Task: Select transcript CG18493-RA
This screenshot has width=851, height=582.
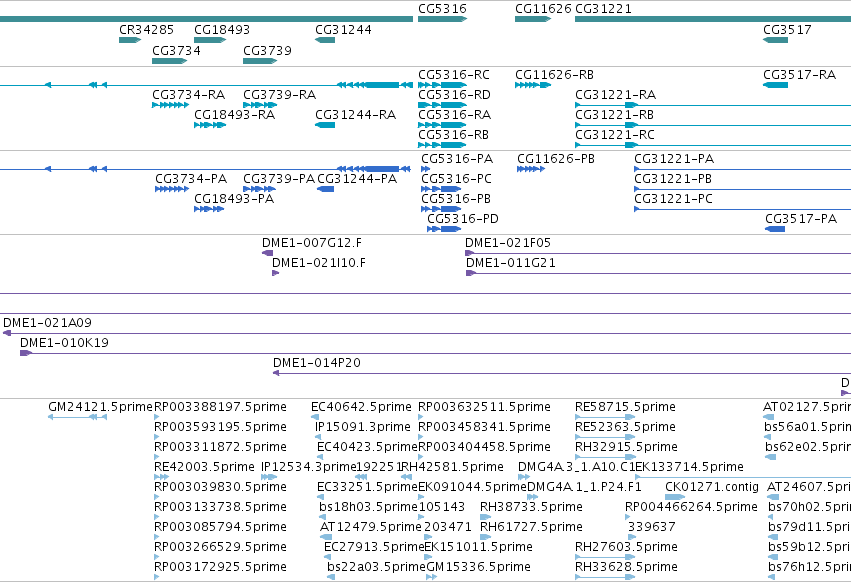Action: point(210,125)
